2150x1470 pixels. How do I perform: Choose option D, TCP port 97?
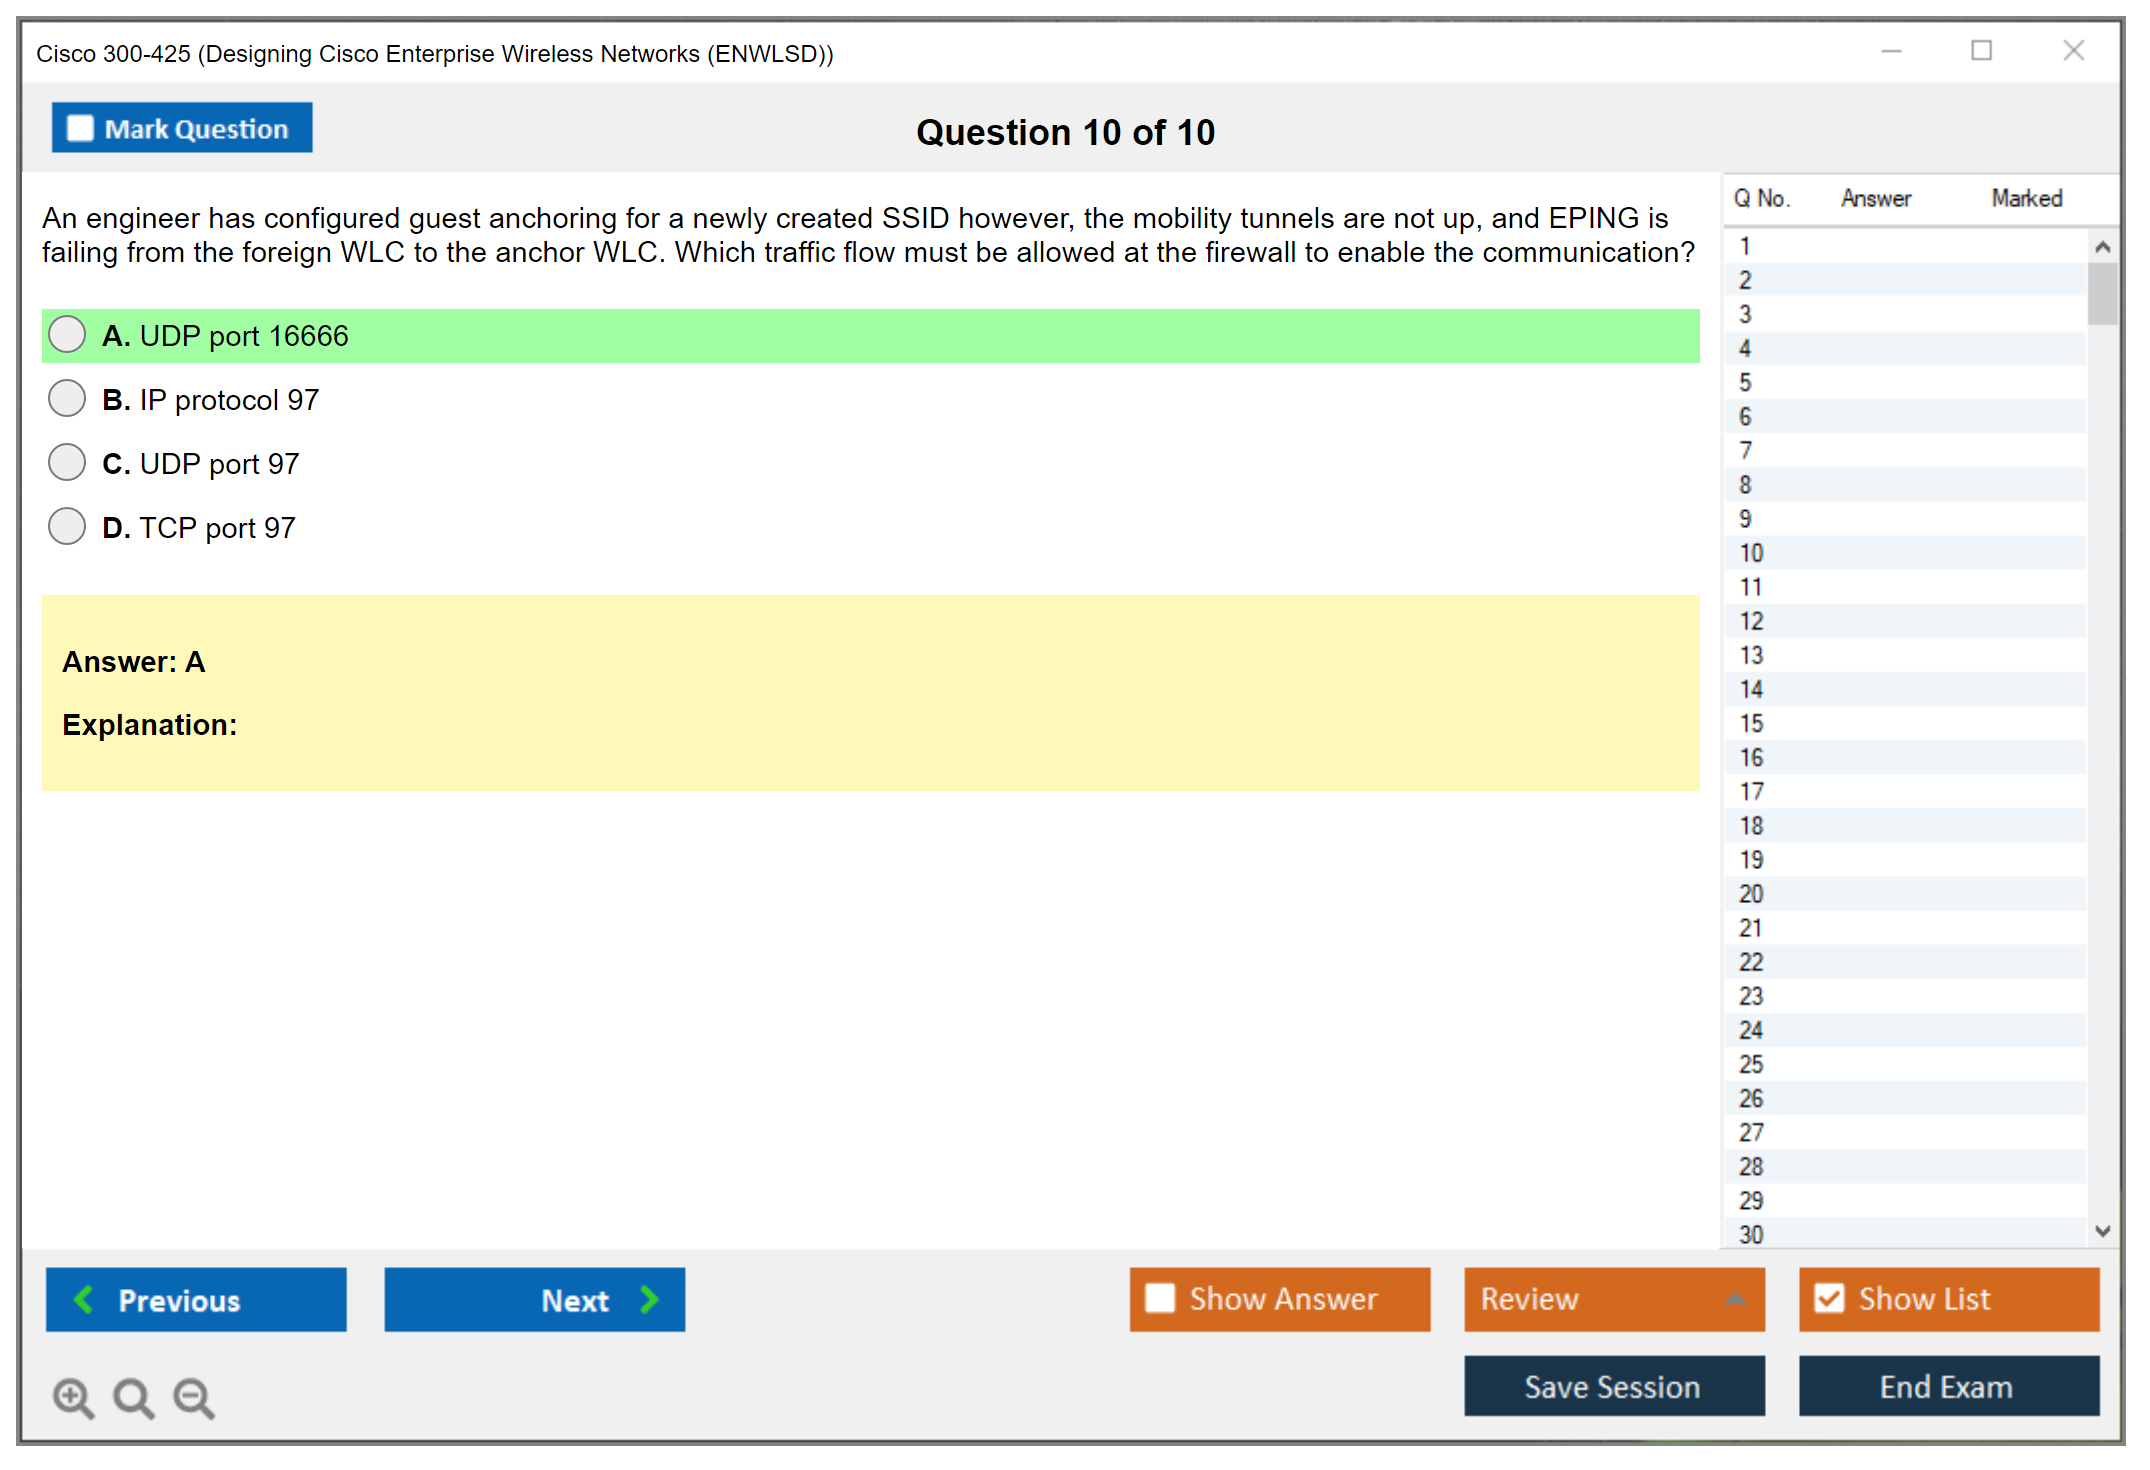click(67, 527)
